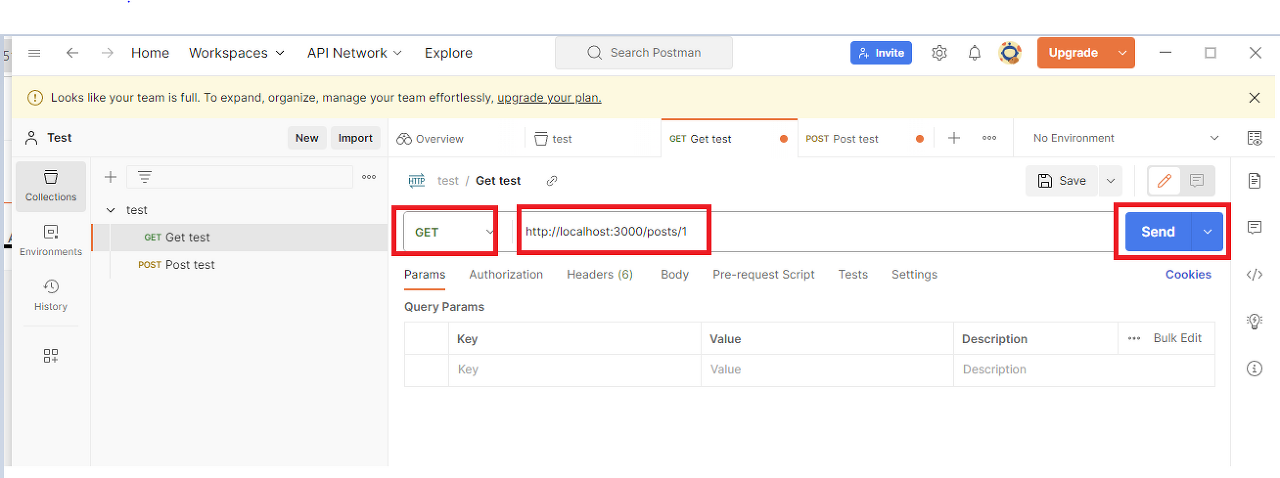Open the Environments sidebar panel
The height and width of the screenshot is (478, 1280).
pos(51,240)
